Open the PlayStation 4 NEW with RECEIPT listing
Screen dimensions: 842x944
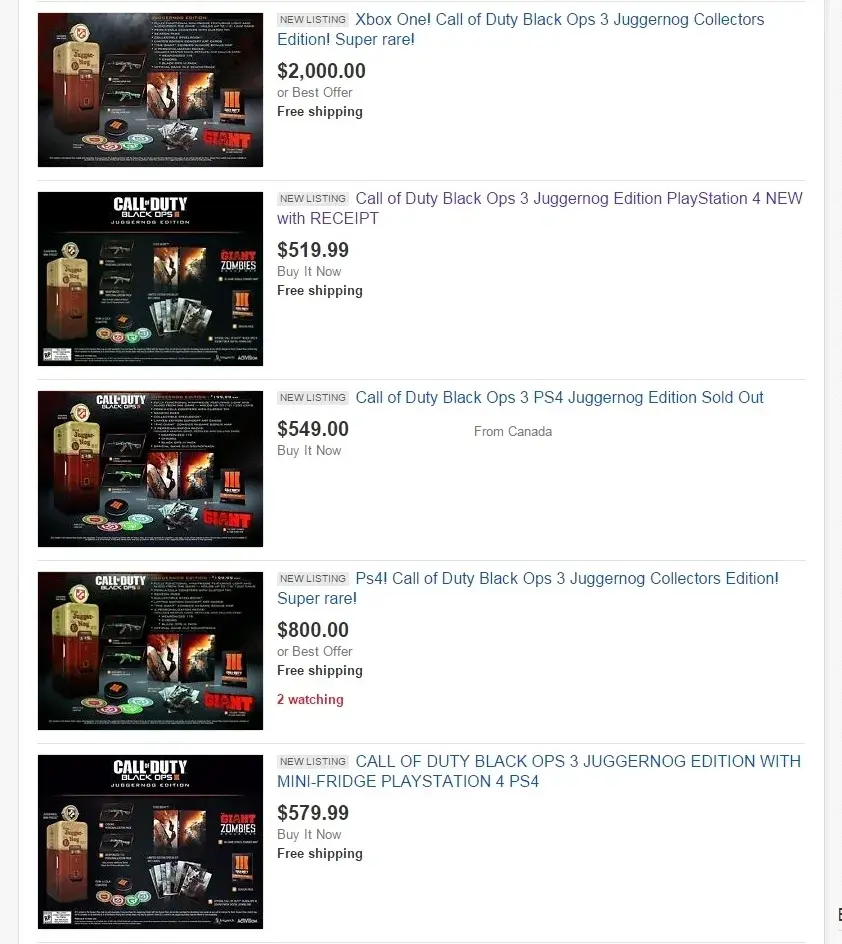[540, 208]
